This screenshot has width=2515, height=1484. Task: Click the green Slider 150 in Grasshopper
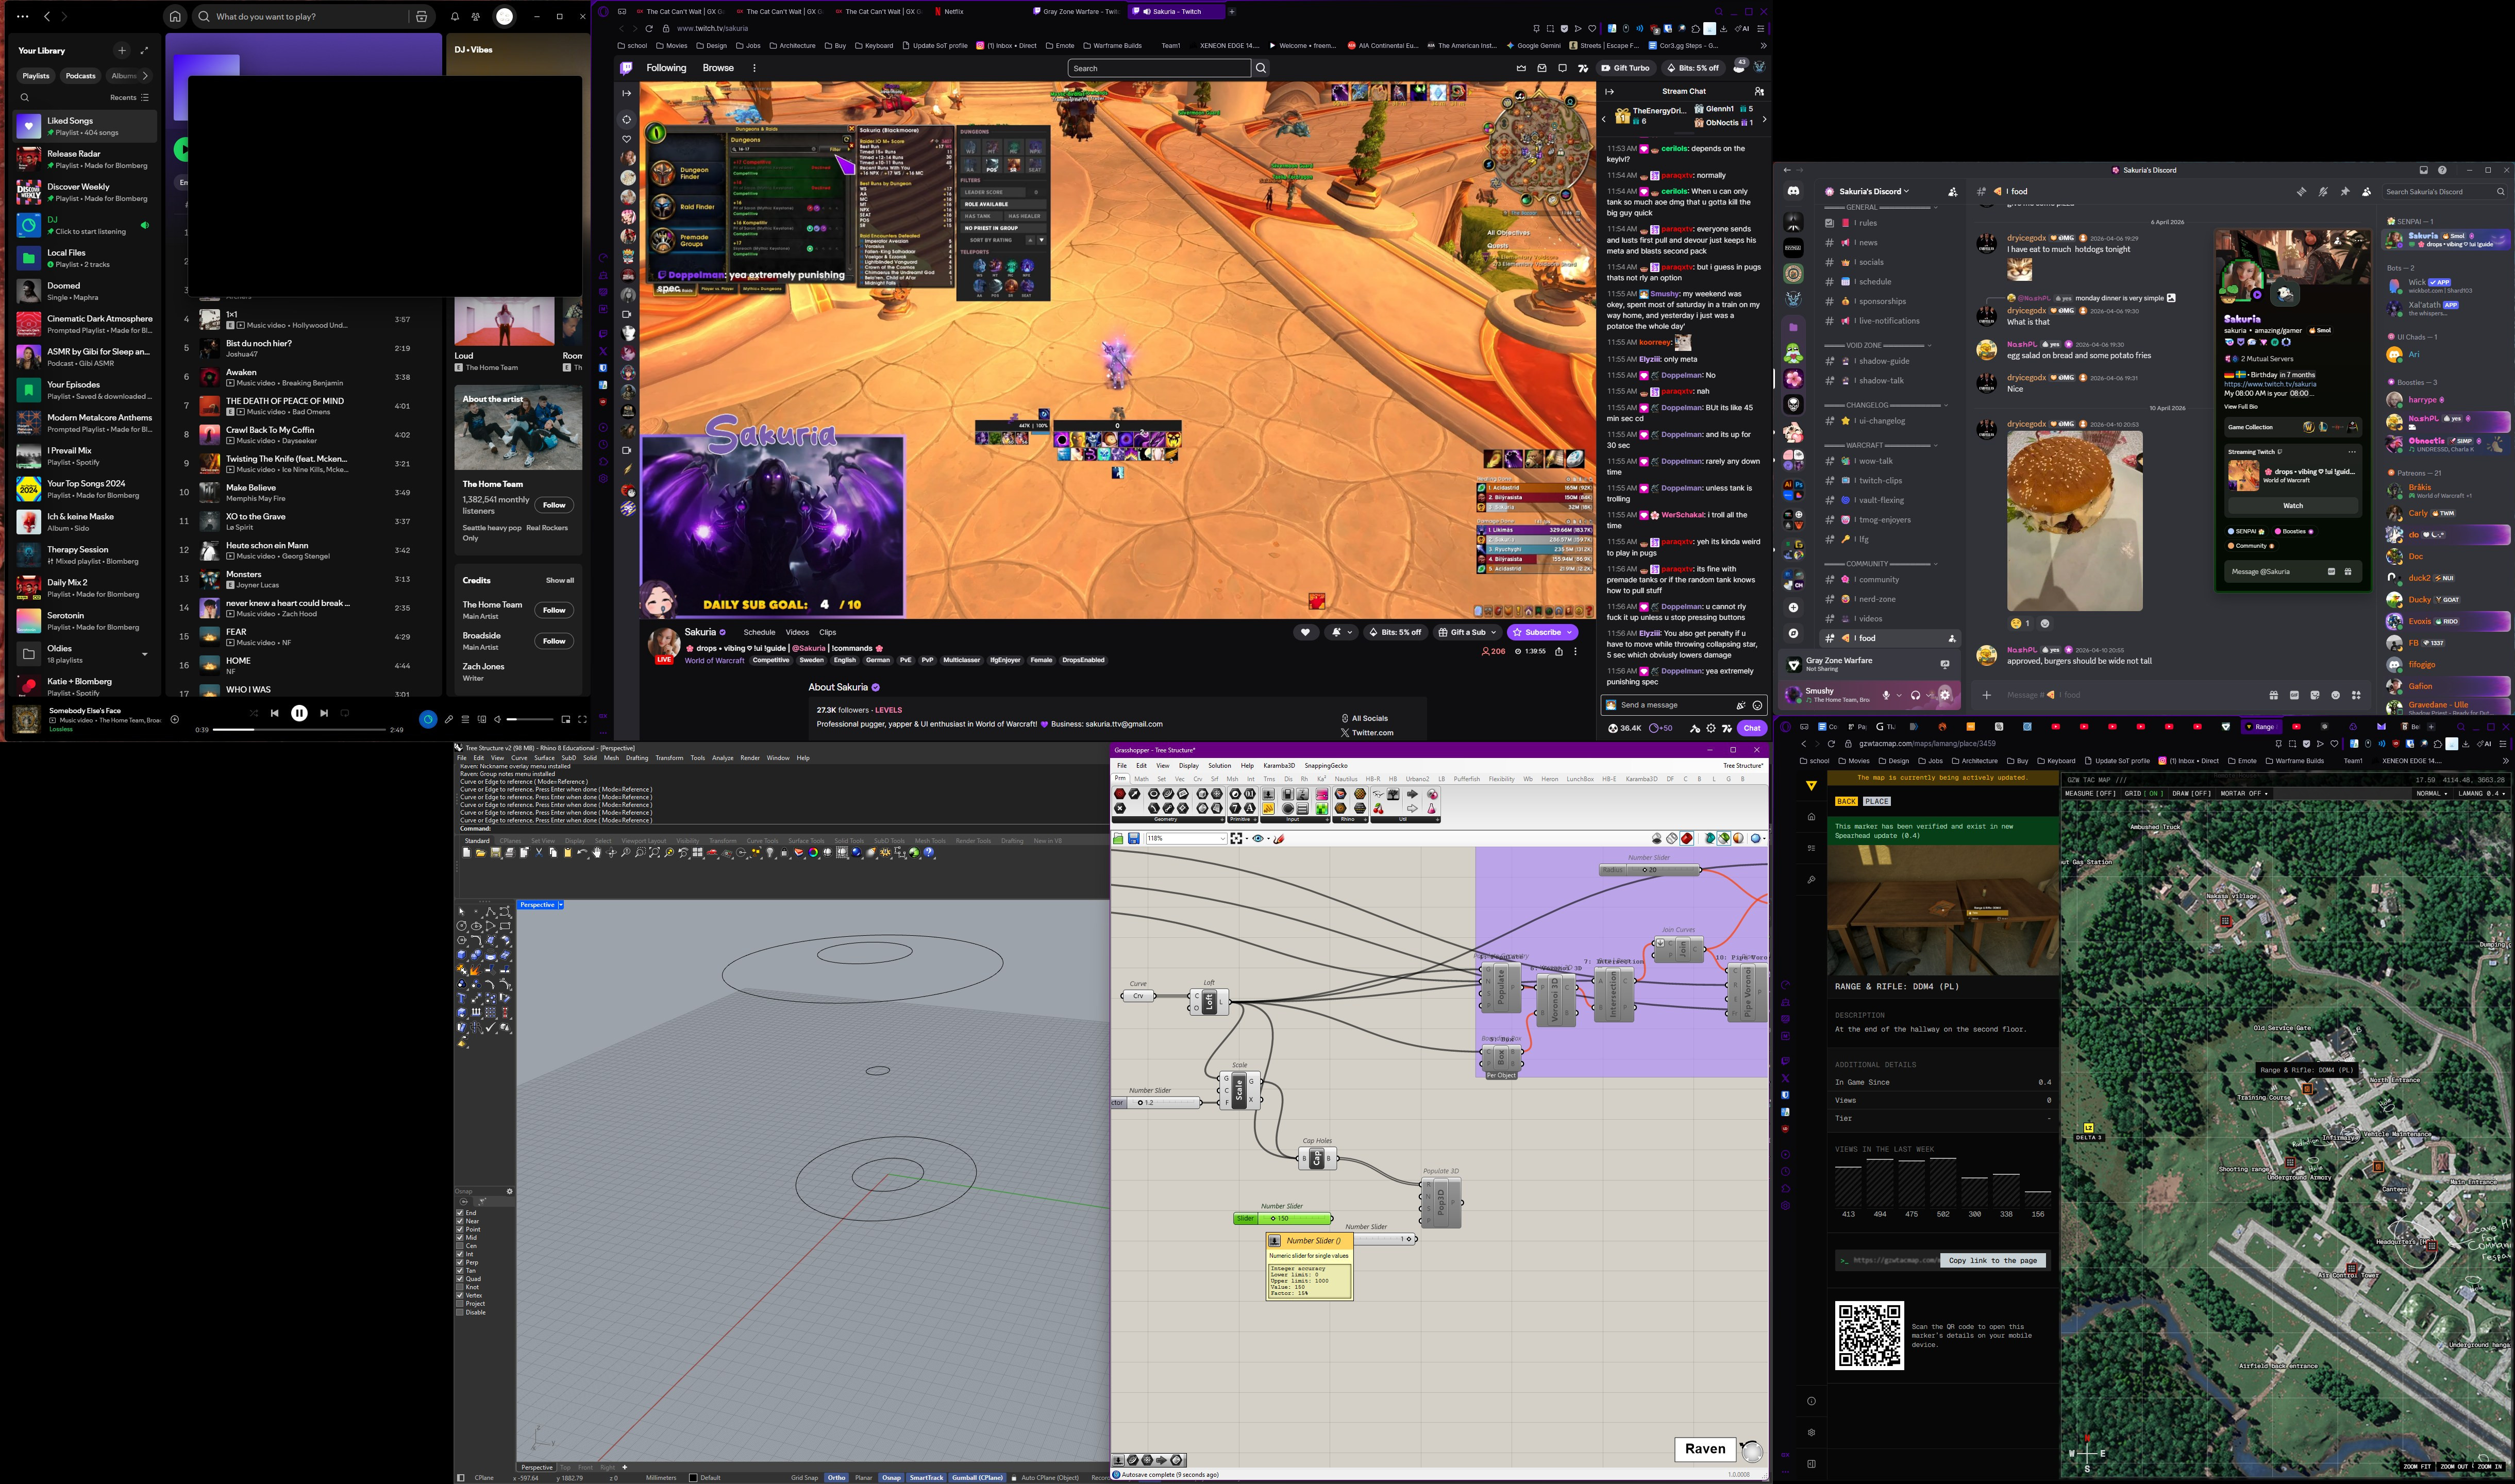tap(1283, 1218)
